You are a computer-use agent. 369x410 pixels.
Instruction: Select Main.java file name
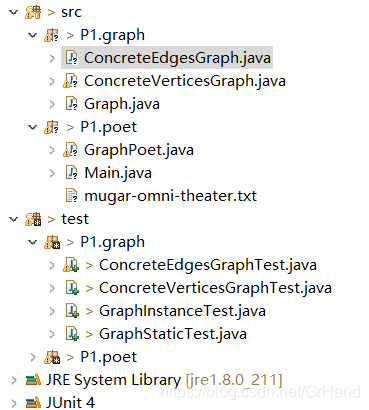[118, 173]
